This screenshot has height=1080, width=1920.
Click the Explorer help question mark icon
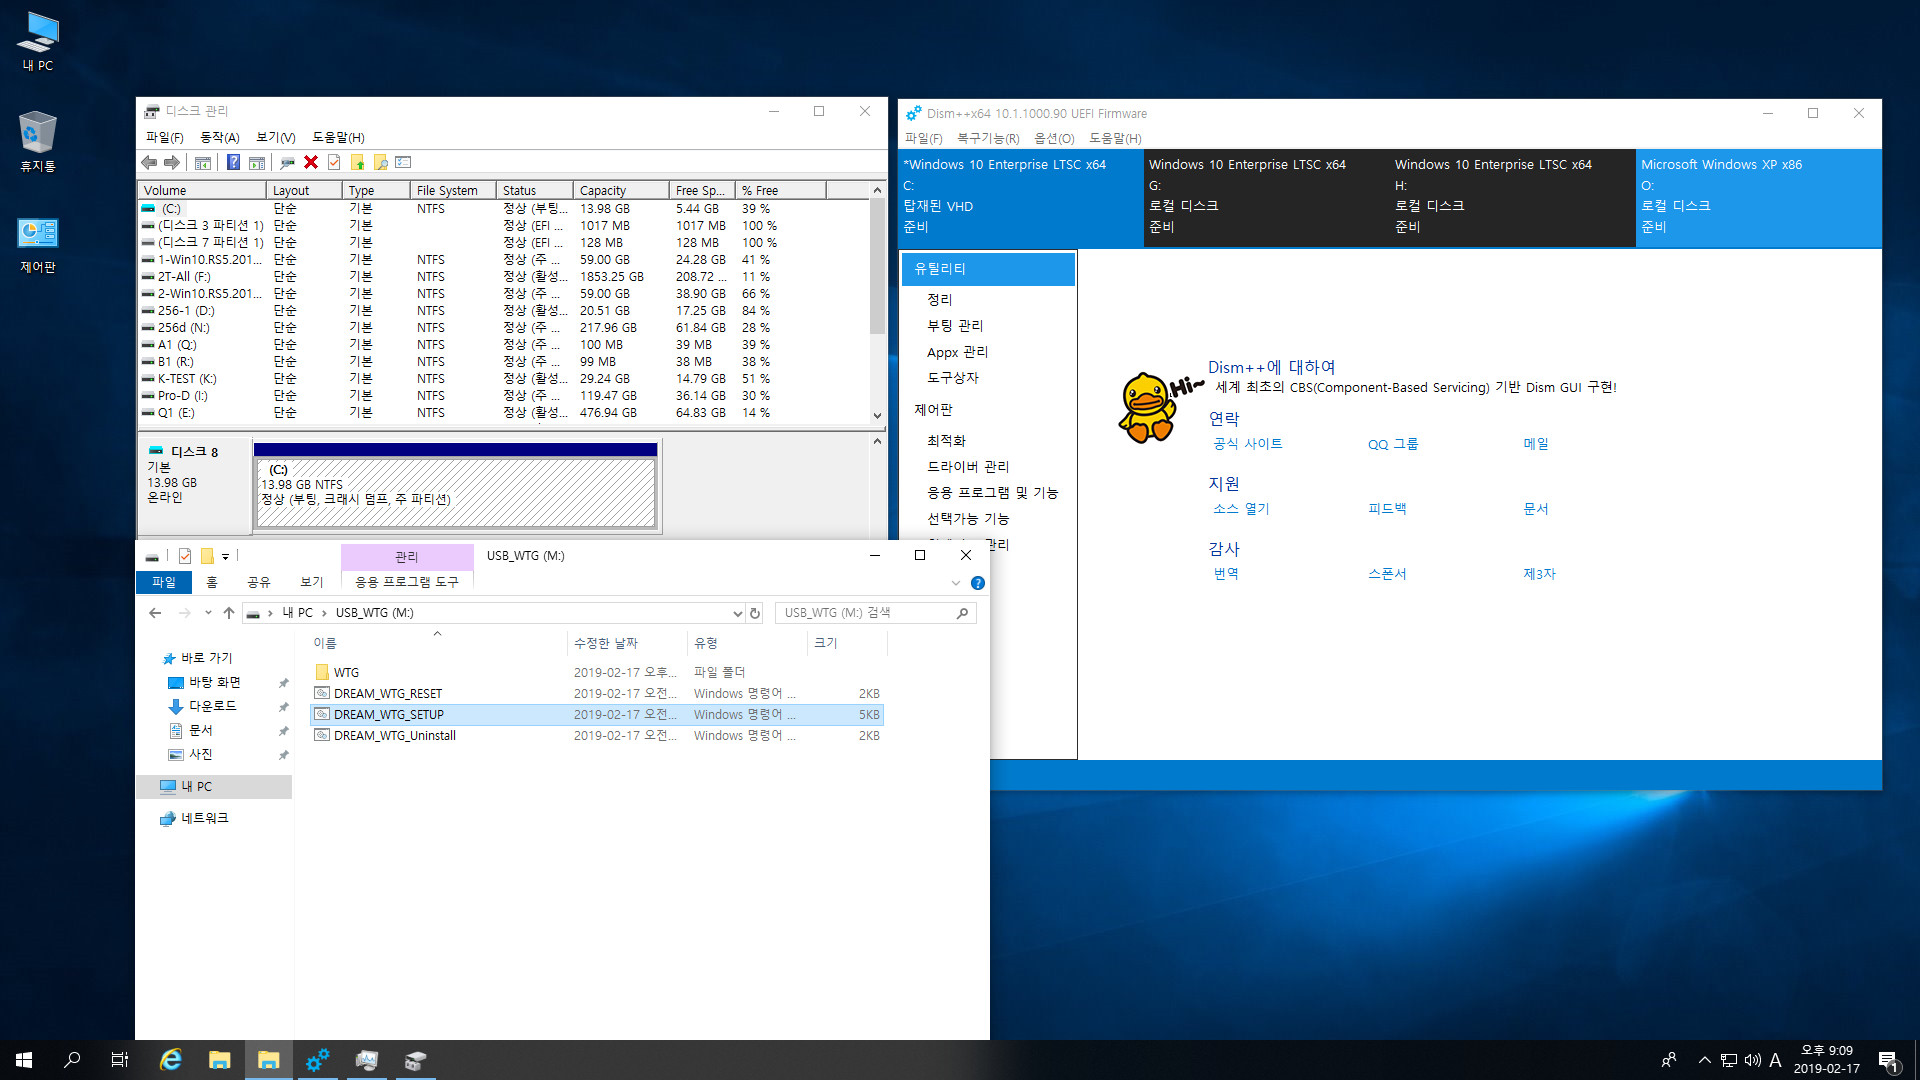point(978,583)
